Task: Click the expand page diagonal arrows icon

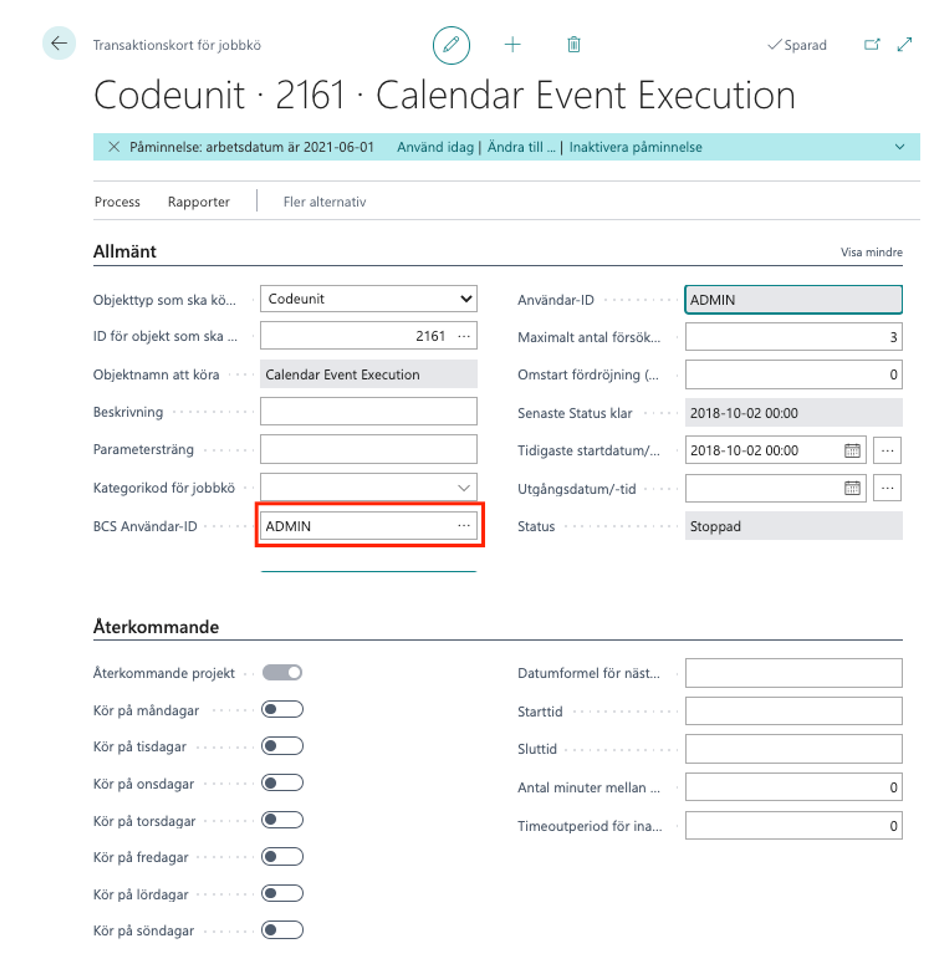Action: (x=905, y=45)
